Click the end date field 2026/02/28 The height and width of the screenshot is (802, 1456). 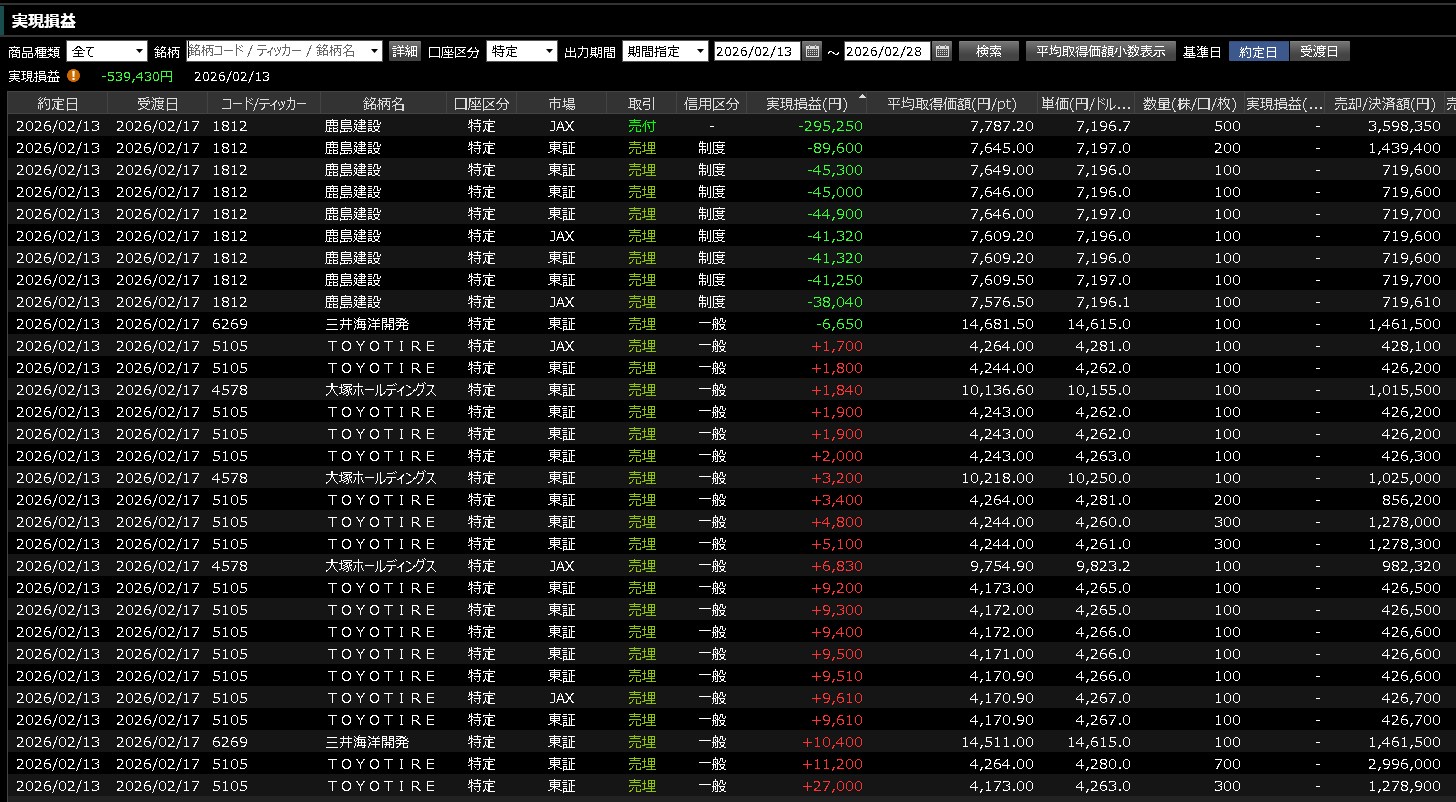(887, 51)
